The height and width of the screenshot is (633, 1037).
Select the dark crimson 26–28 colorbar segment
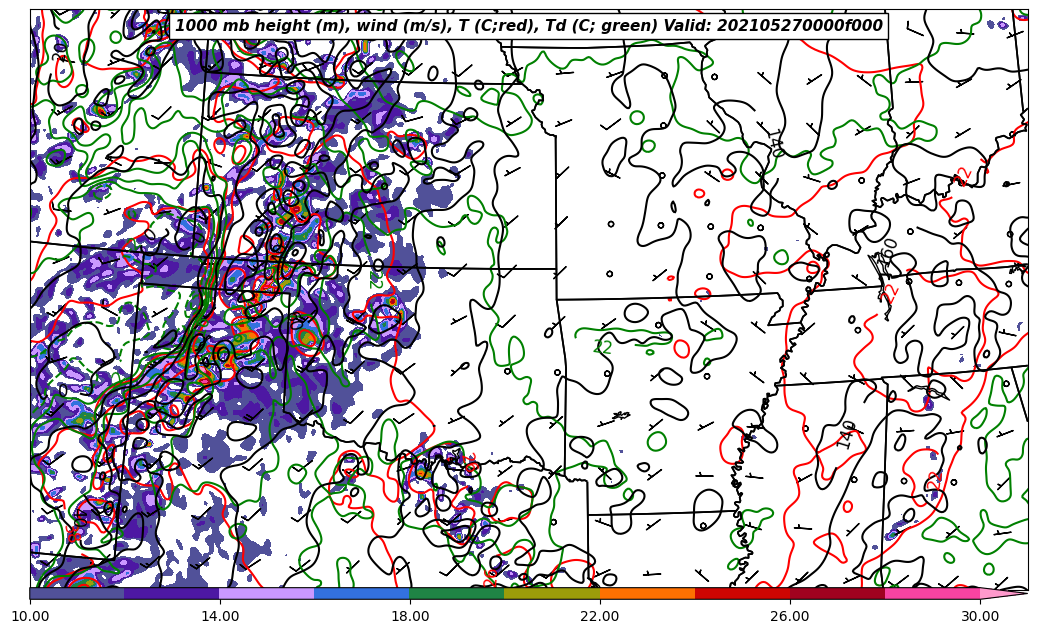[x=837, y=593]
